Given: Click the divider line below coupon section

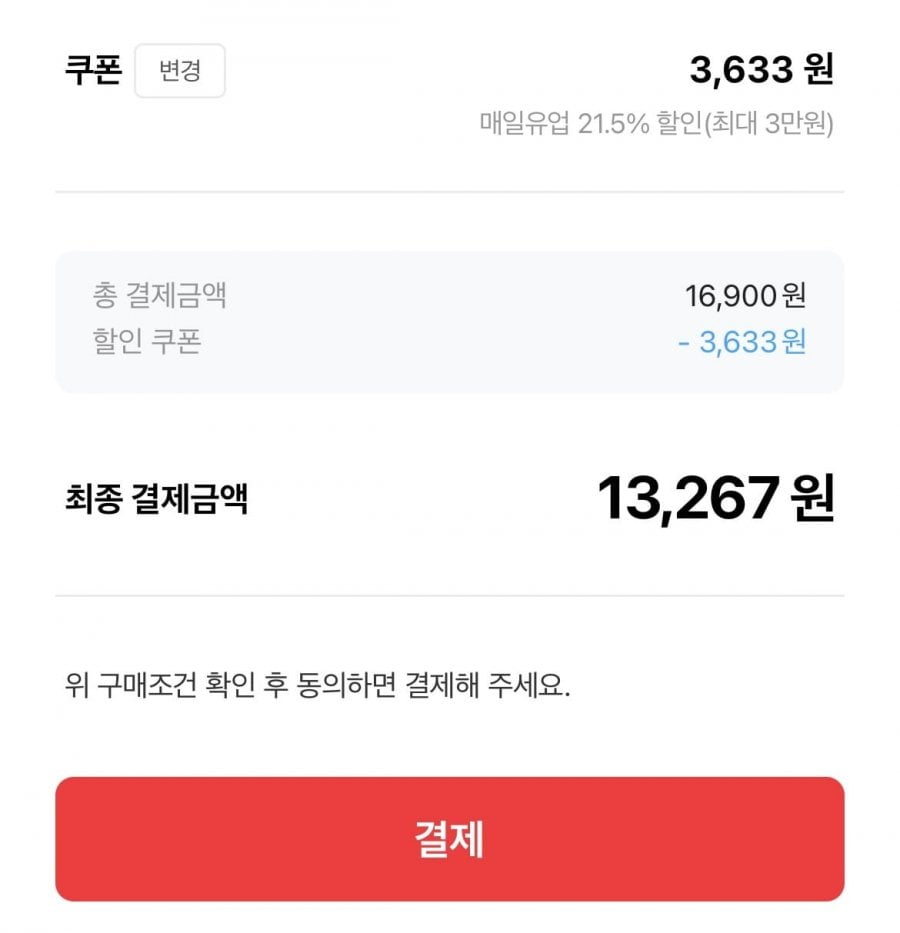Looking at the screenshot, I should tap(450, 192).
